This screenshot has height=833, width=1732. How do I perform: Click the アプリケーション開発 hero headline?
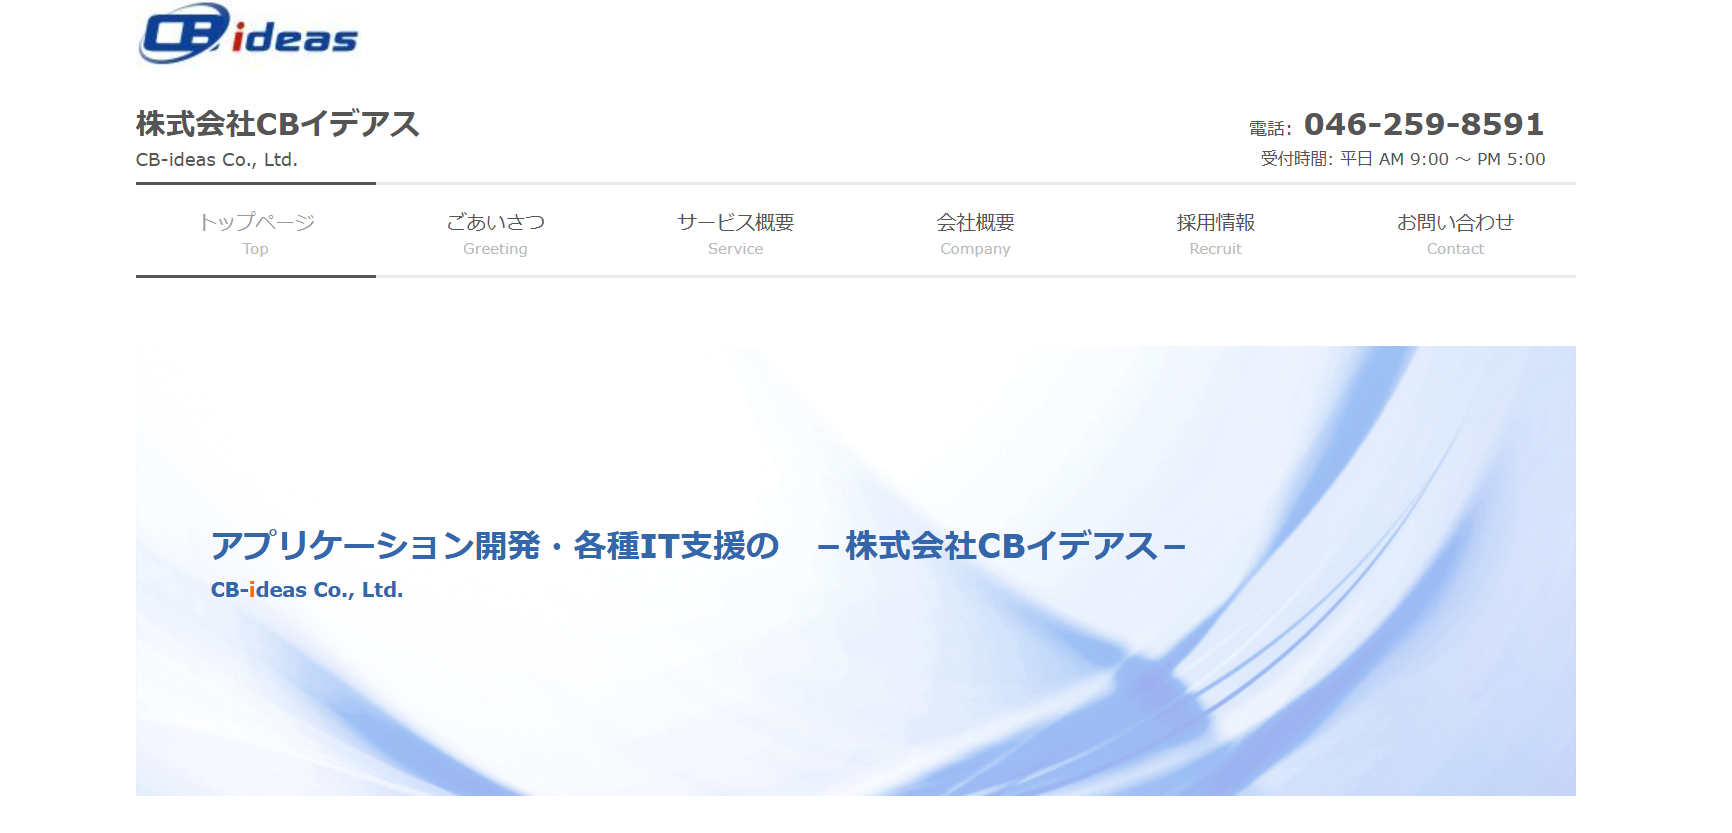696,546
